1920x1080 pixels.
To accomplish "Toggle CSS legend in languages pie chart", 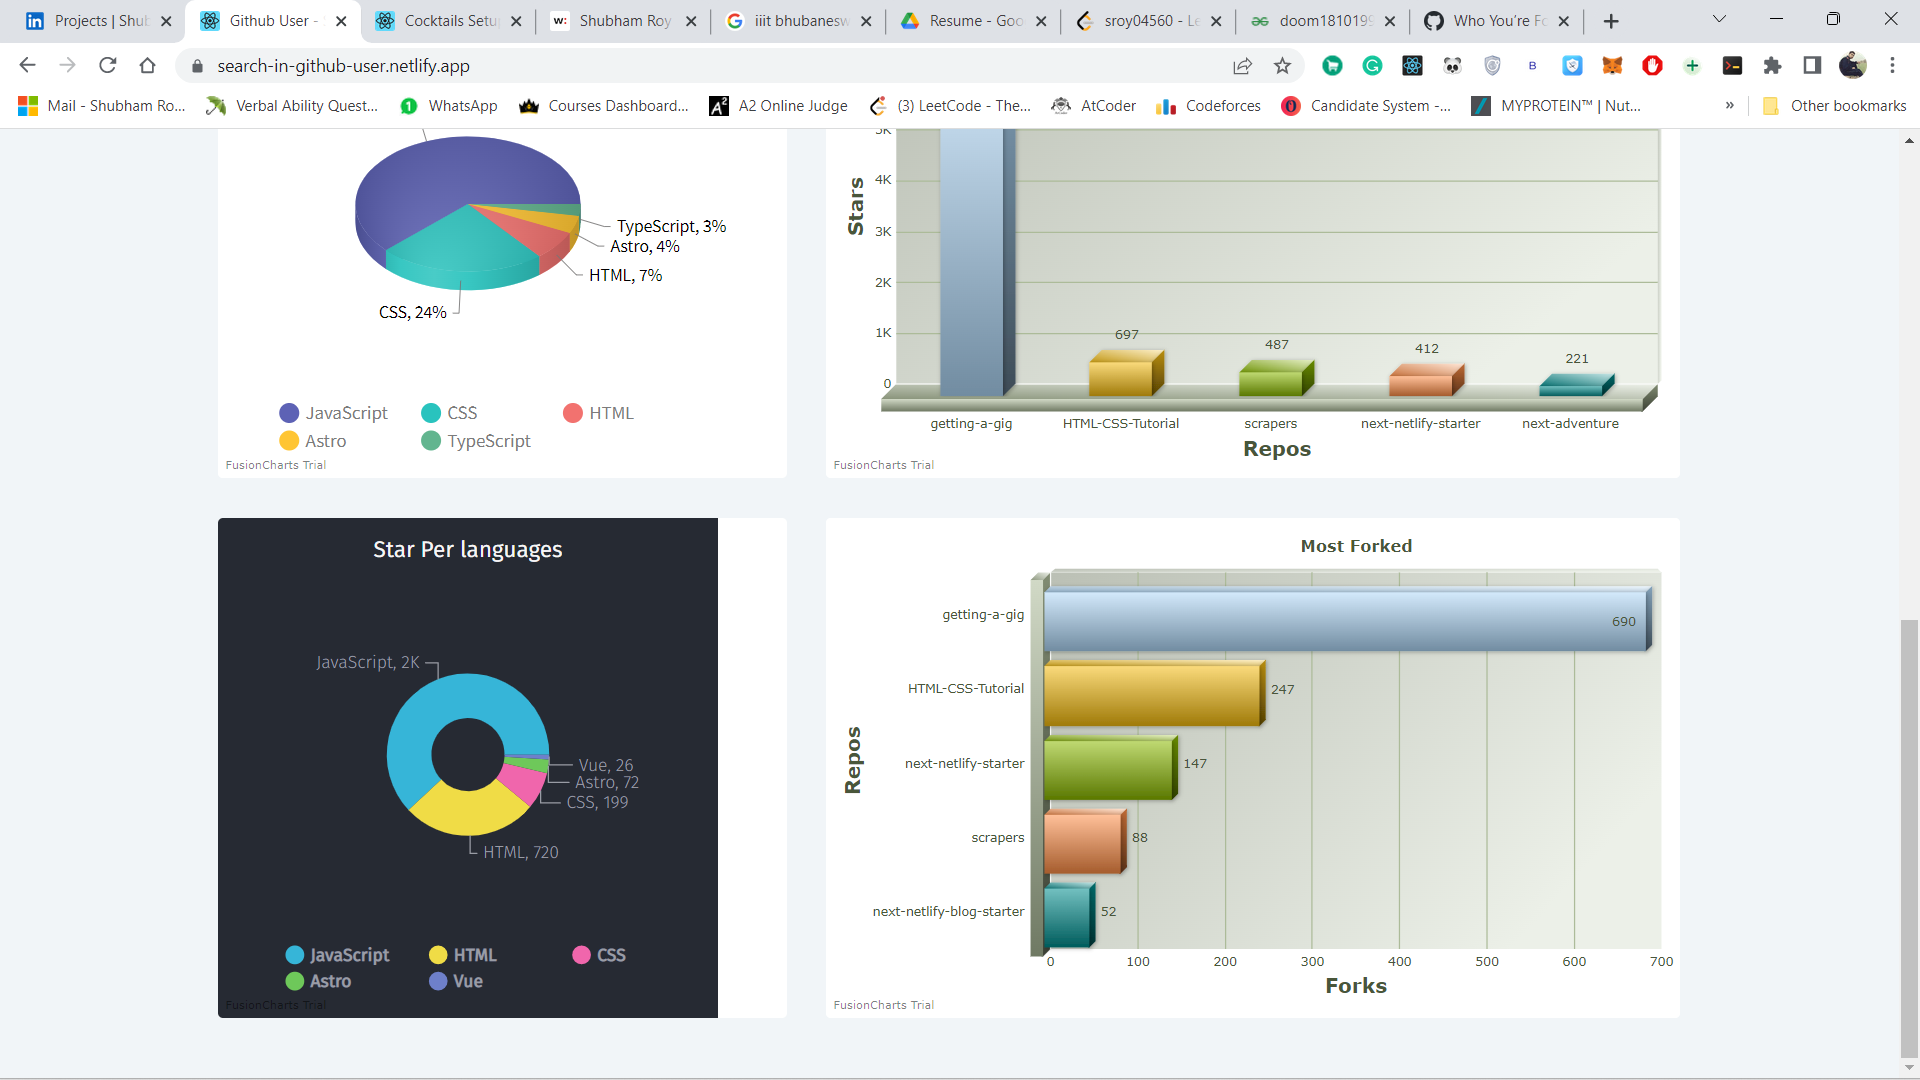I will coord(449,413).
